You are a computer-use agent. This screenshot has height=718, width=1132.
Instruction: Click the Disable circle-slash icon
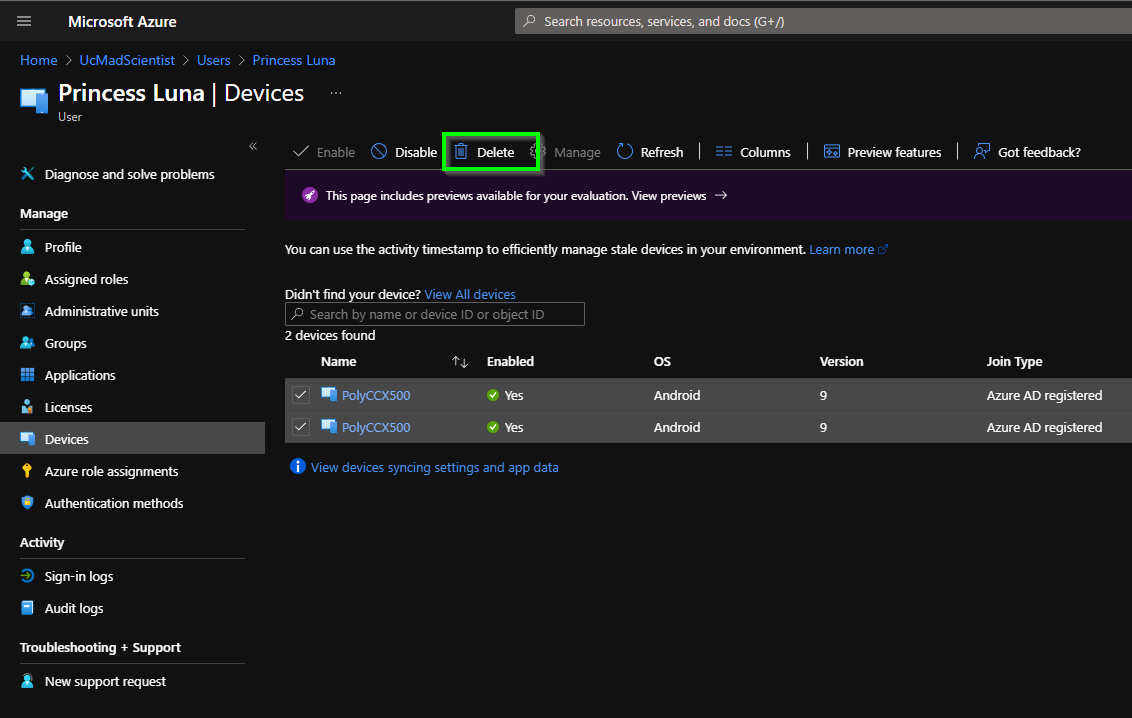pyautogui.click(x=379, y=152)
